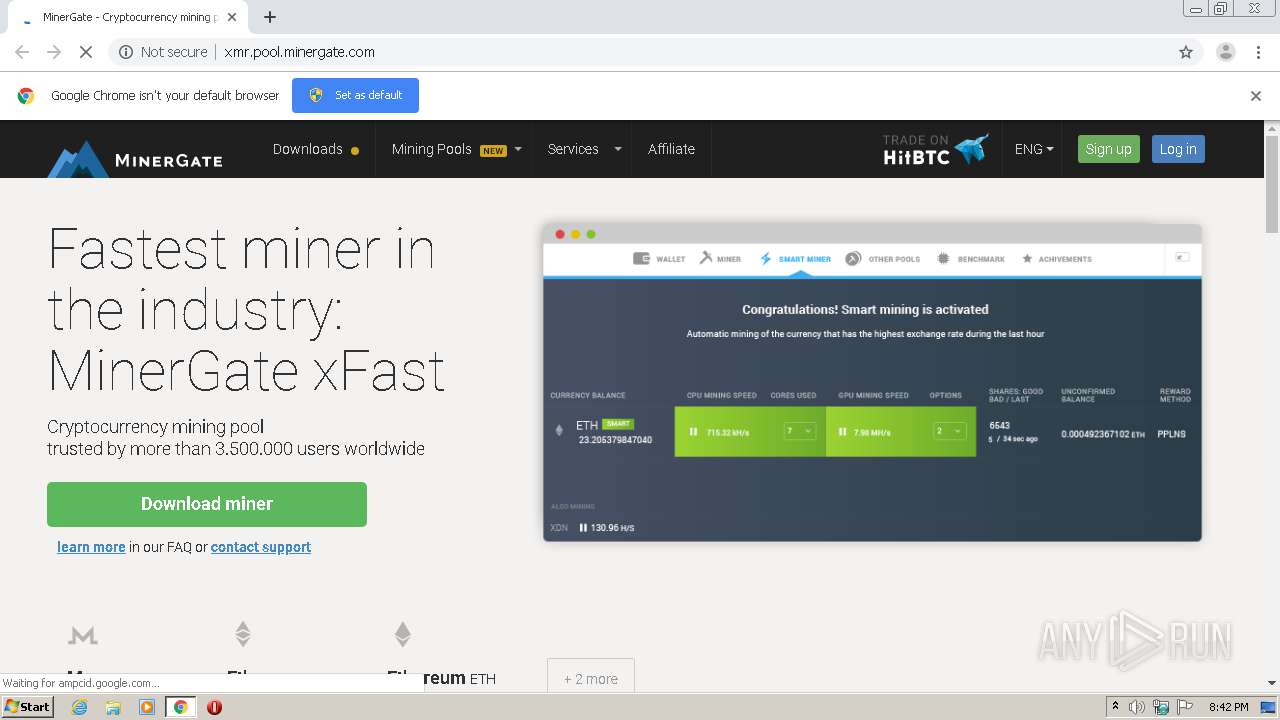Show hidden system tray icons

coord(1115,707)
